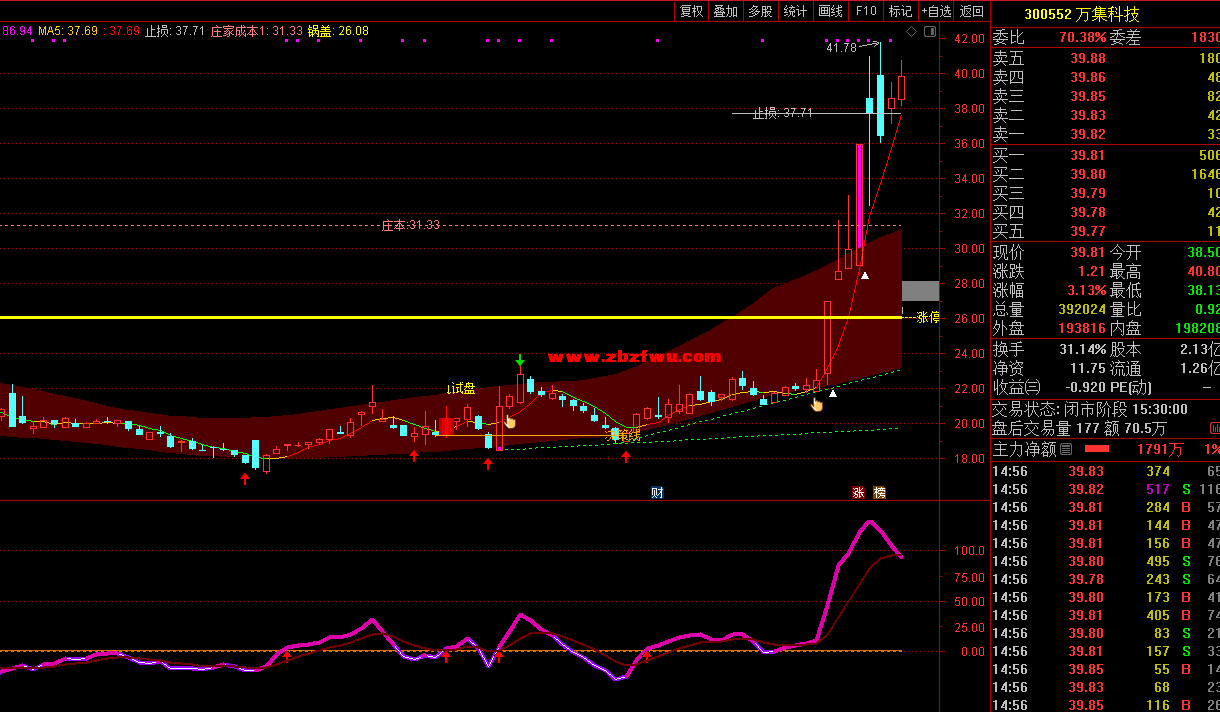Open the 叠加 overlay menu
Viewport: 1220px width, 712px height.
[x=725, y=11]
